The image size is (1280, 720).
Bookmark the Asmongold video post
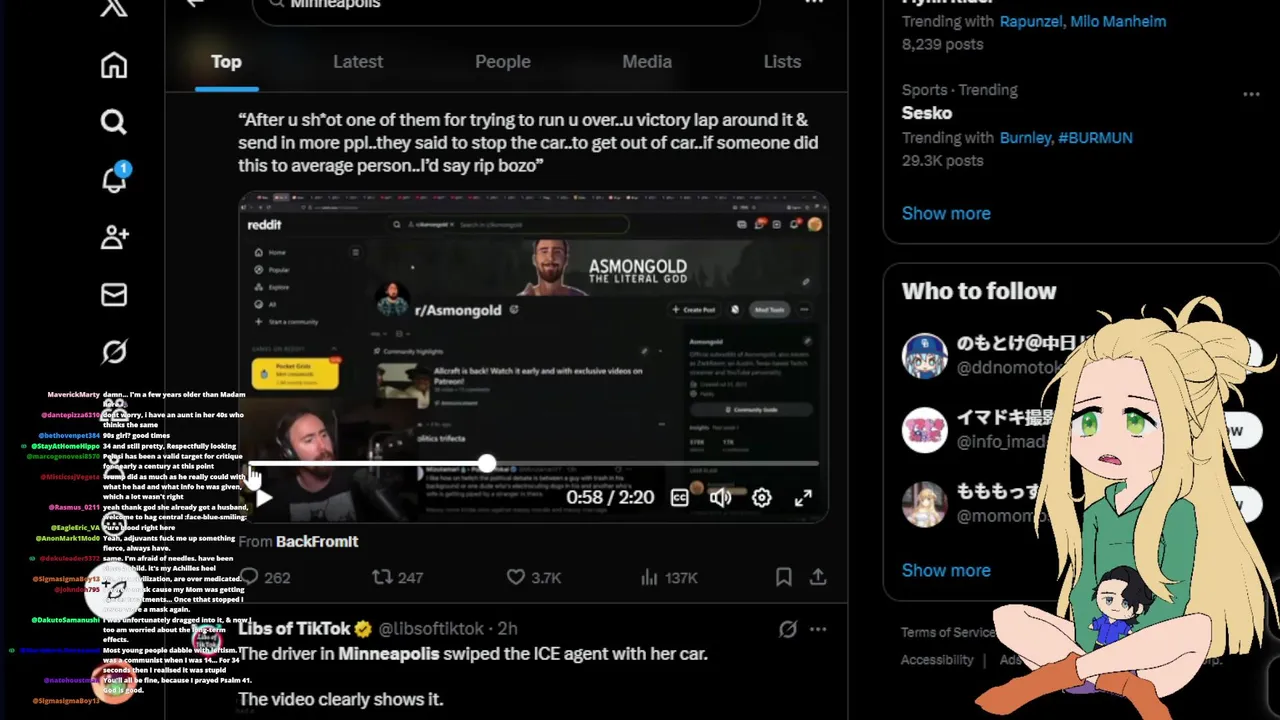click(784, 577)
